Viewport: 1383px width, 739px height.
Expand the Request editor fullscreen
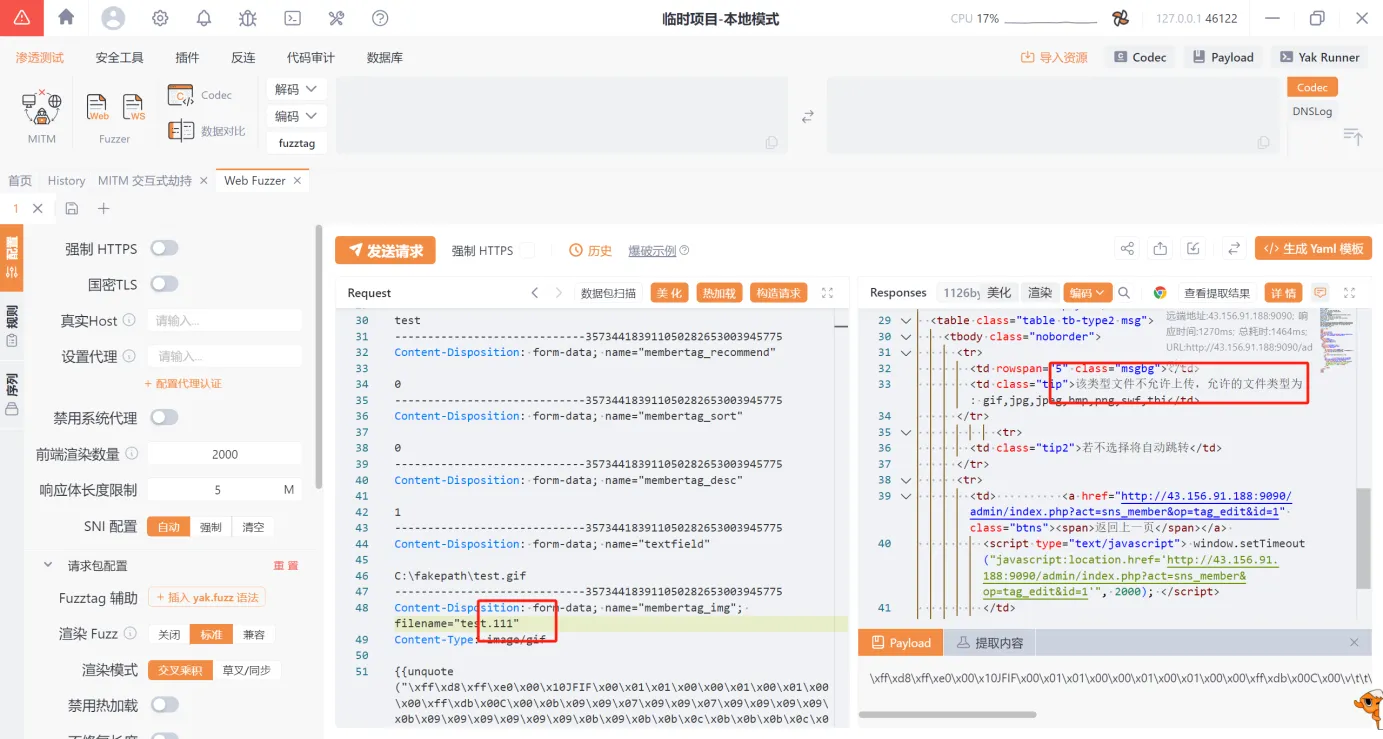coord(827,293)
